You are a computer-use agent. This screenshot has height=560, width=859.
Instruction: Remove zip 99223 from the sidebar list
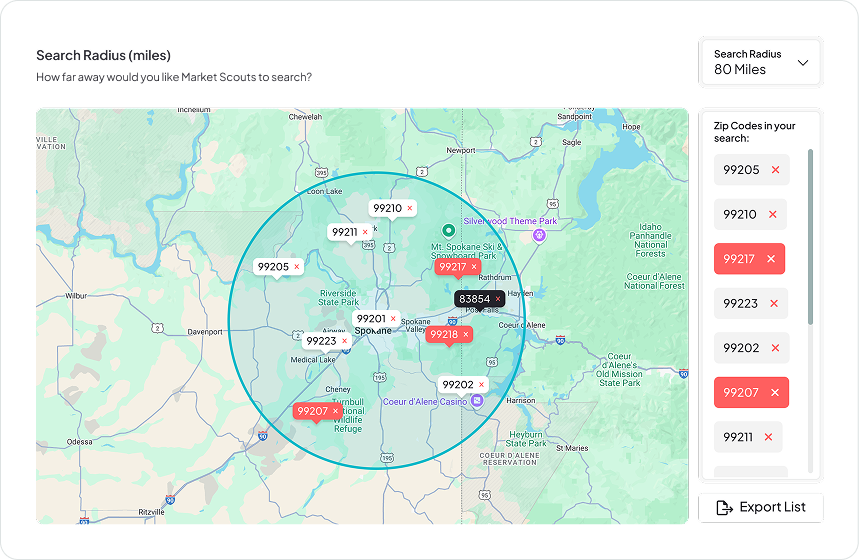pos(774,304)
